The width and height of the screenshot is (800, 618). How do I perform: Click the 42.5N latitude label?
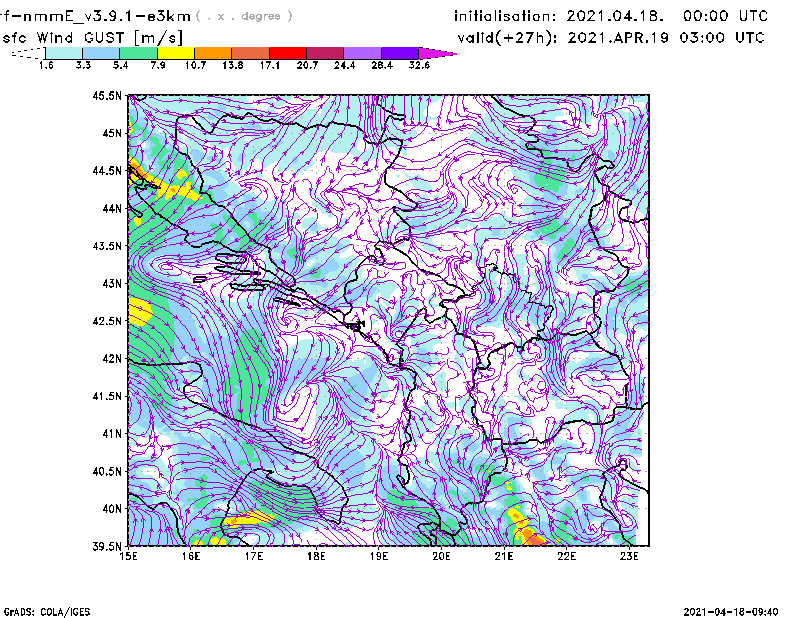(107, 321)
